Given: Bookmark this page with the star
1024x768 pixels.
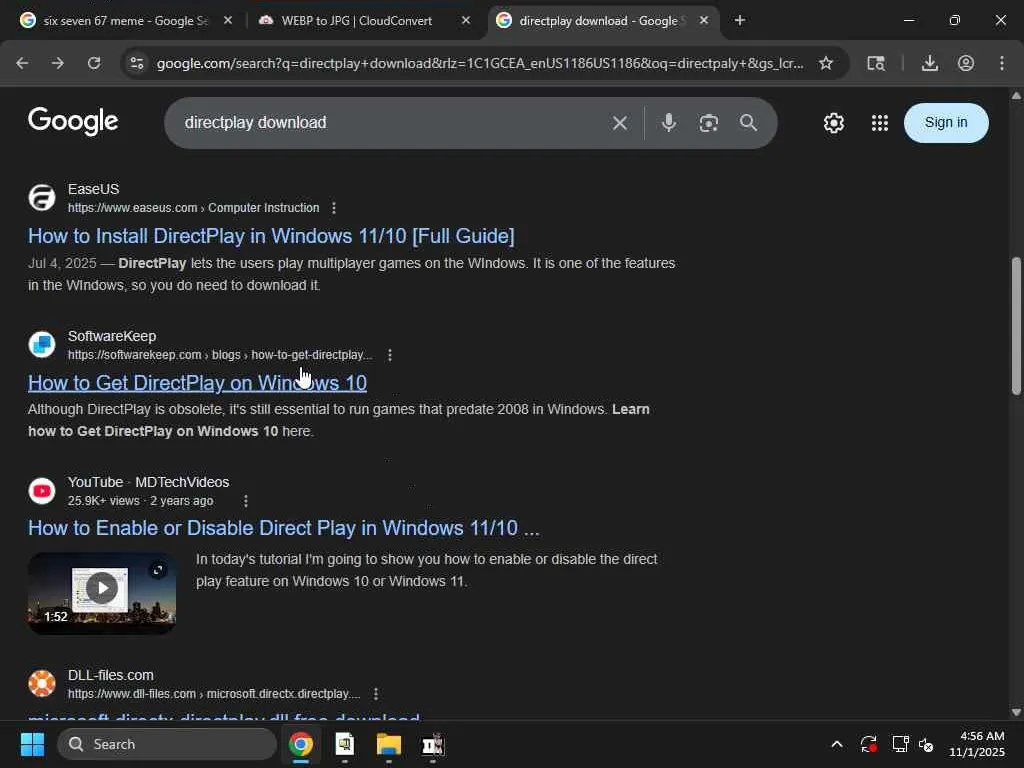Looking at the screenshot, I should (x=826, y=63).
